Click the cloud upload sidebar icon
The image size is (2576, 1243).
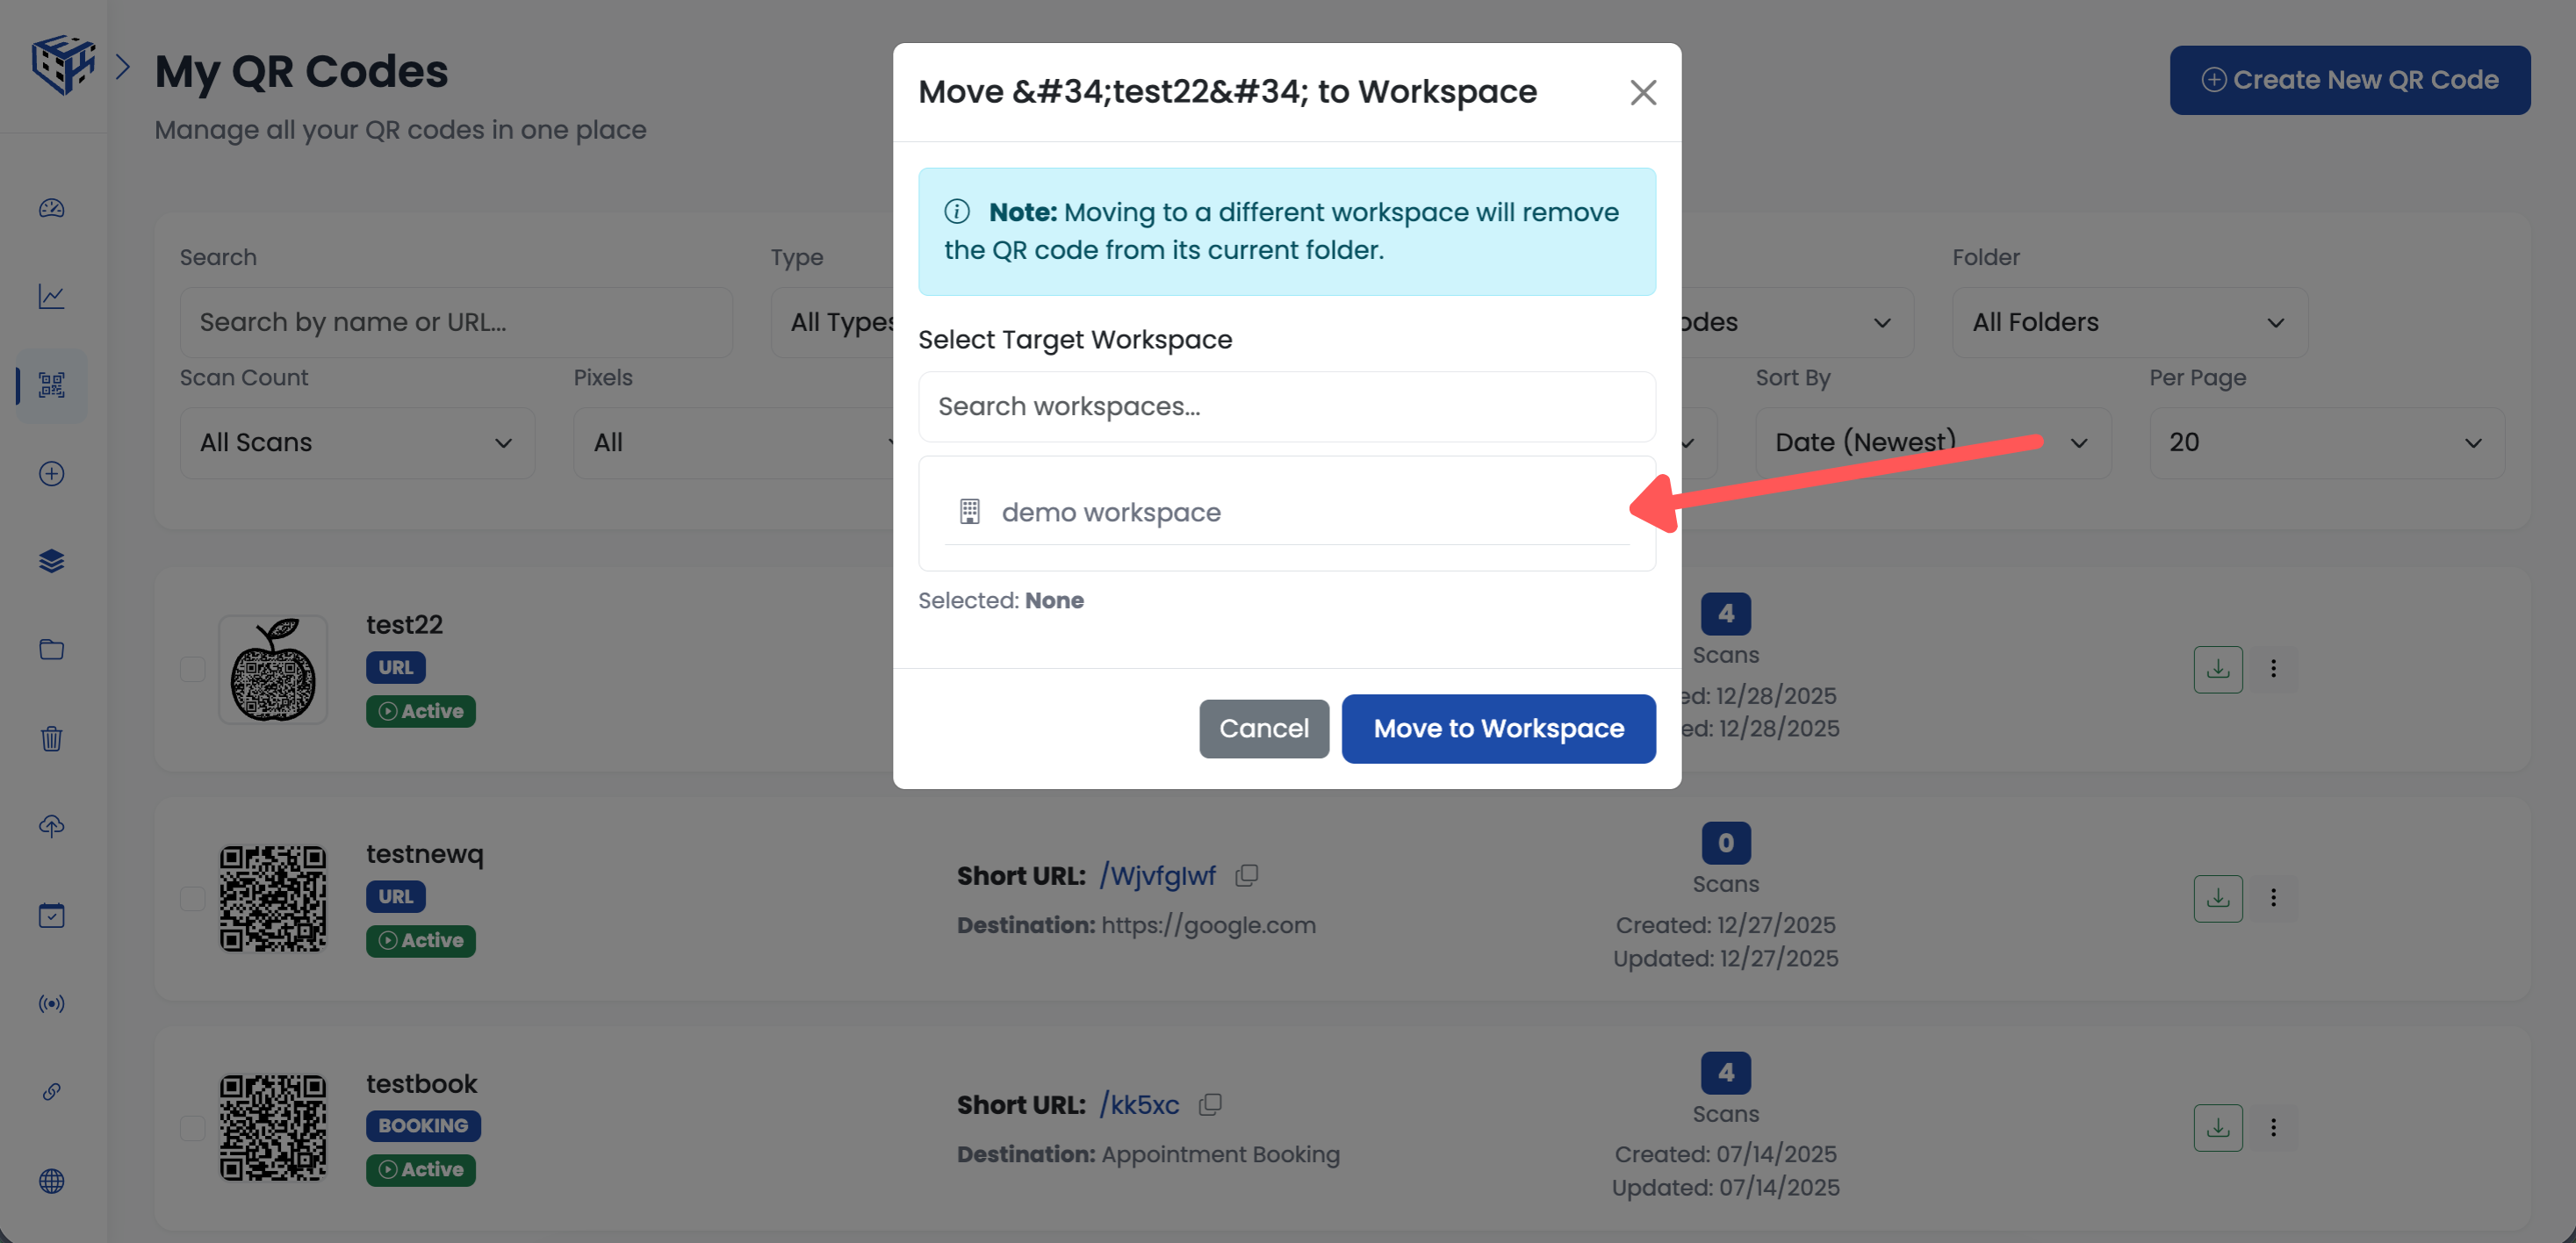[51, 826]
